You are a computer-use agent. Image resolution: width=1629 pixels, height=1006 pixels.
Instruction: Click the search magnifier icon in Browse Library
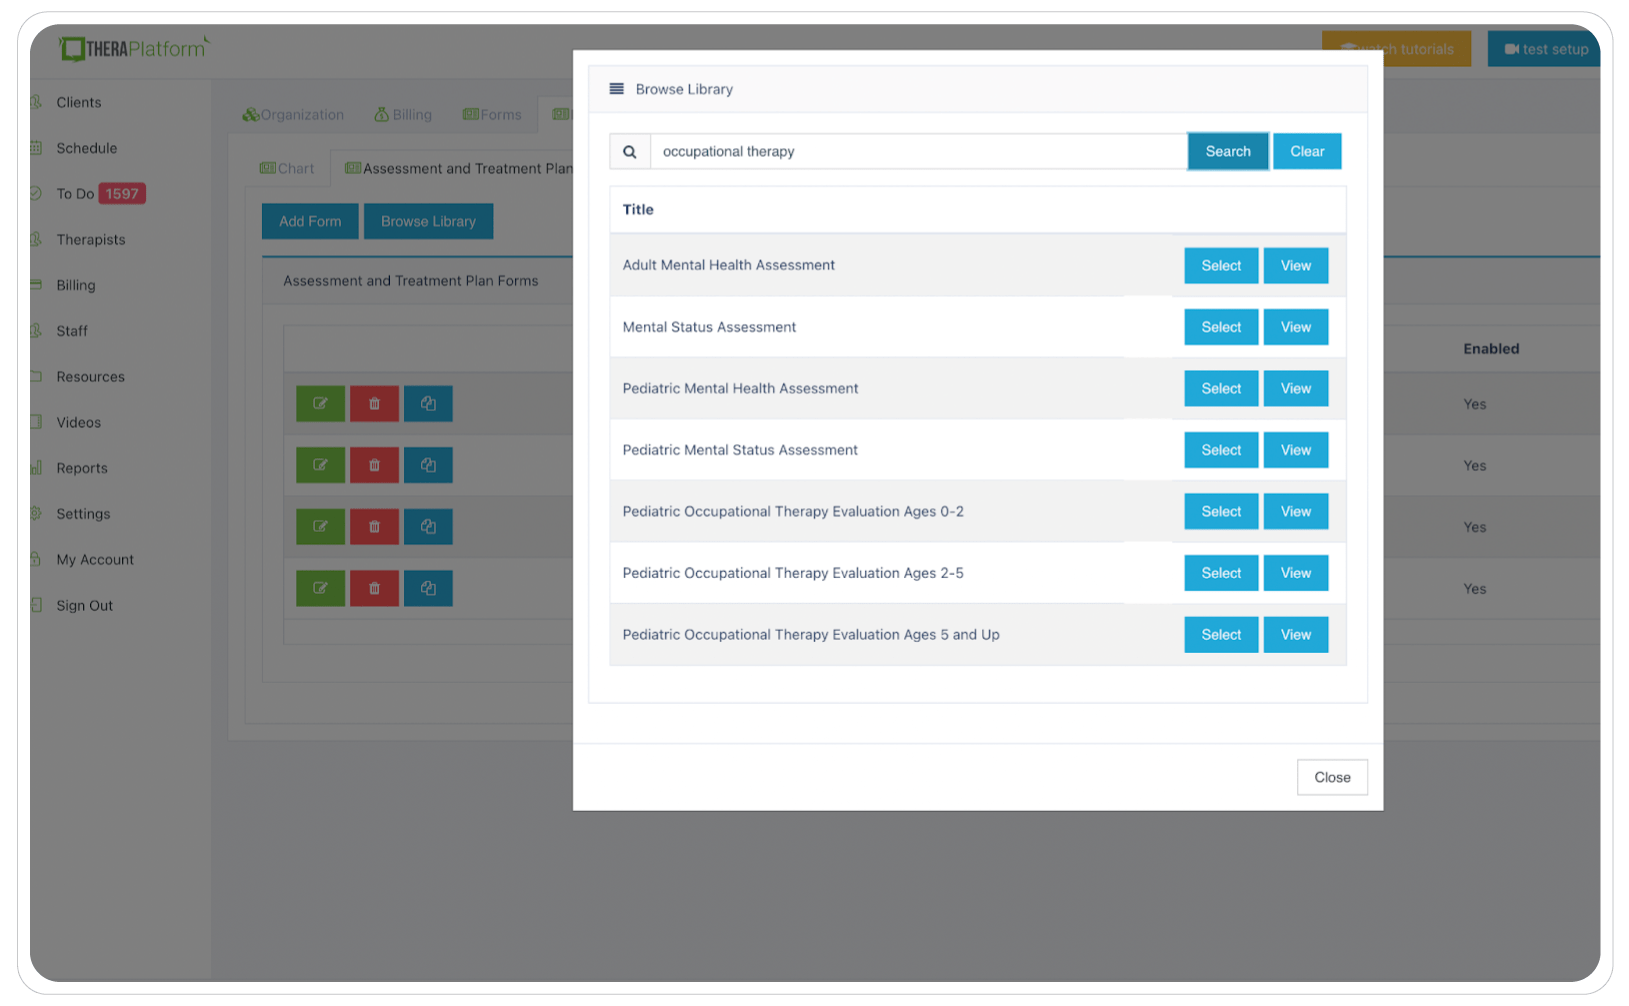630,152
